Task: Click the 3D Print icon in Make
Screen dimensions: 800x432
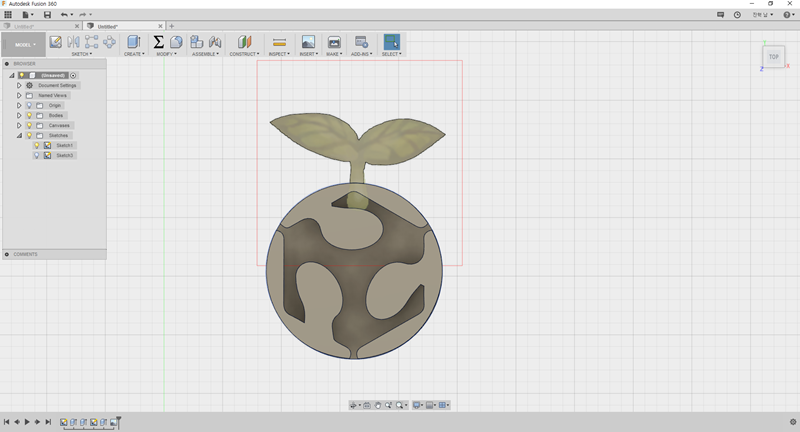Action: click(x=334, y=42)
